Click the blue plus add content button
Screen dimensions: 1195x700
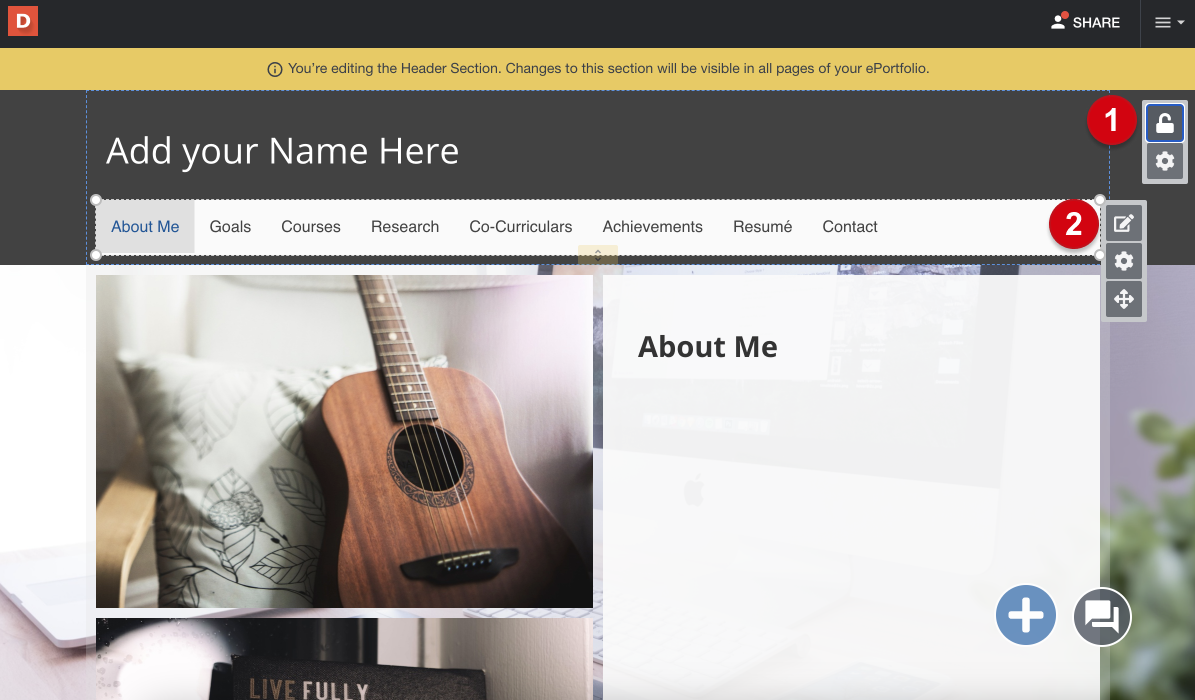pyautogui.click(x=1025, y=615)
